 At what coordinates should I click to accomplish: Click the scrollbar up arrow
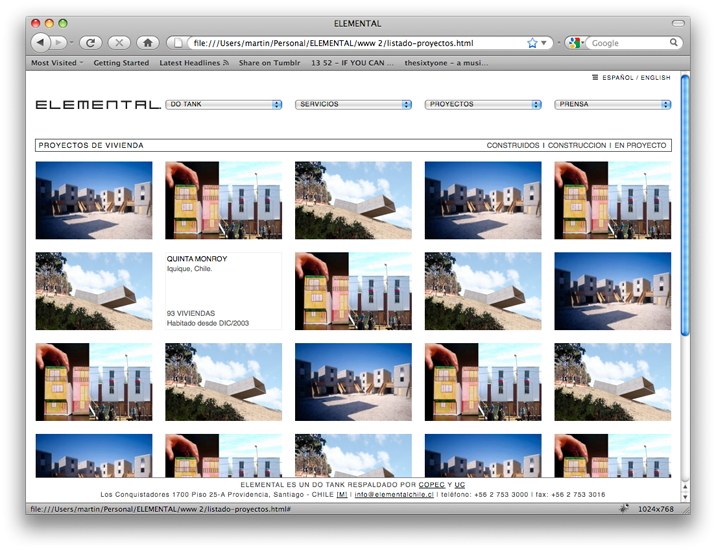(x=684, y=487)
